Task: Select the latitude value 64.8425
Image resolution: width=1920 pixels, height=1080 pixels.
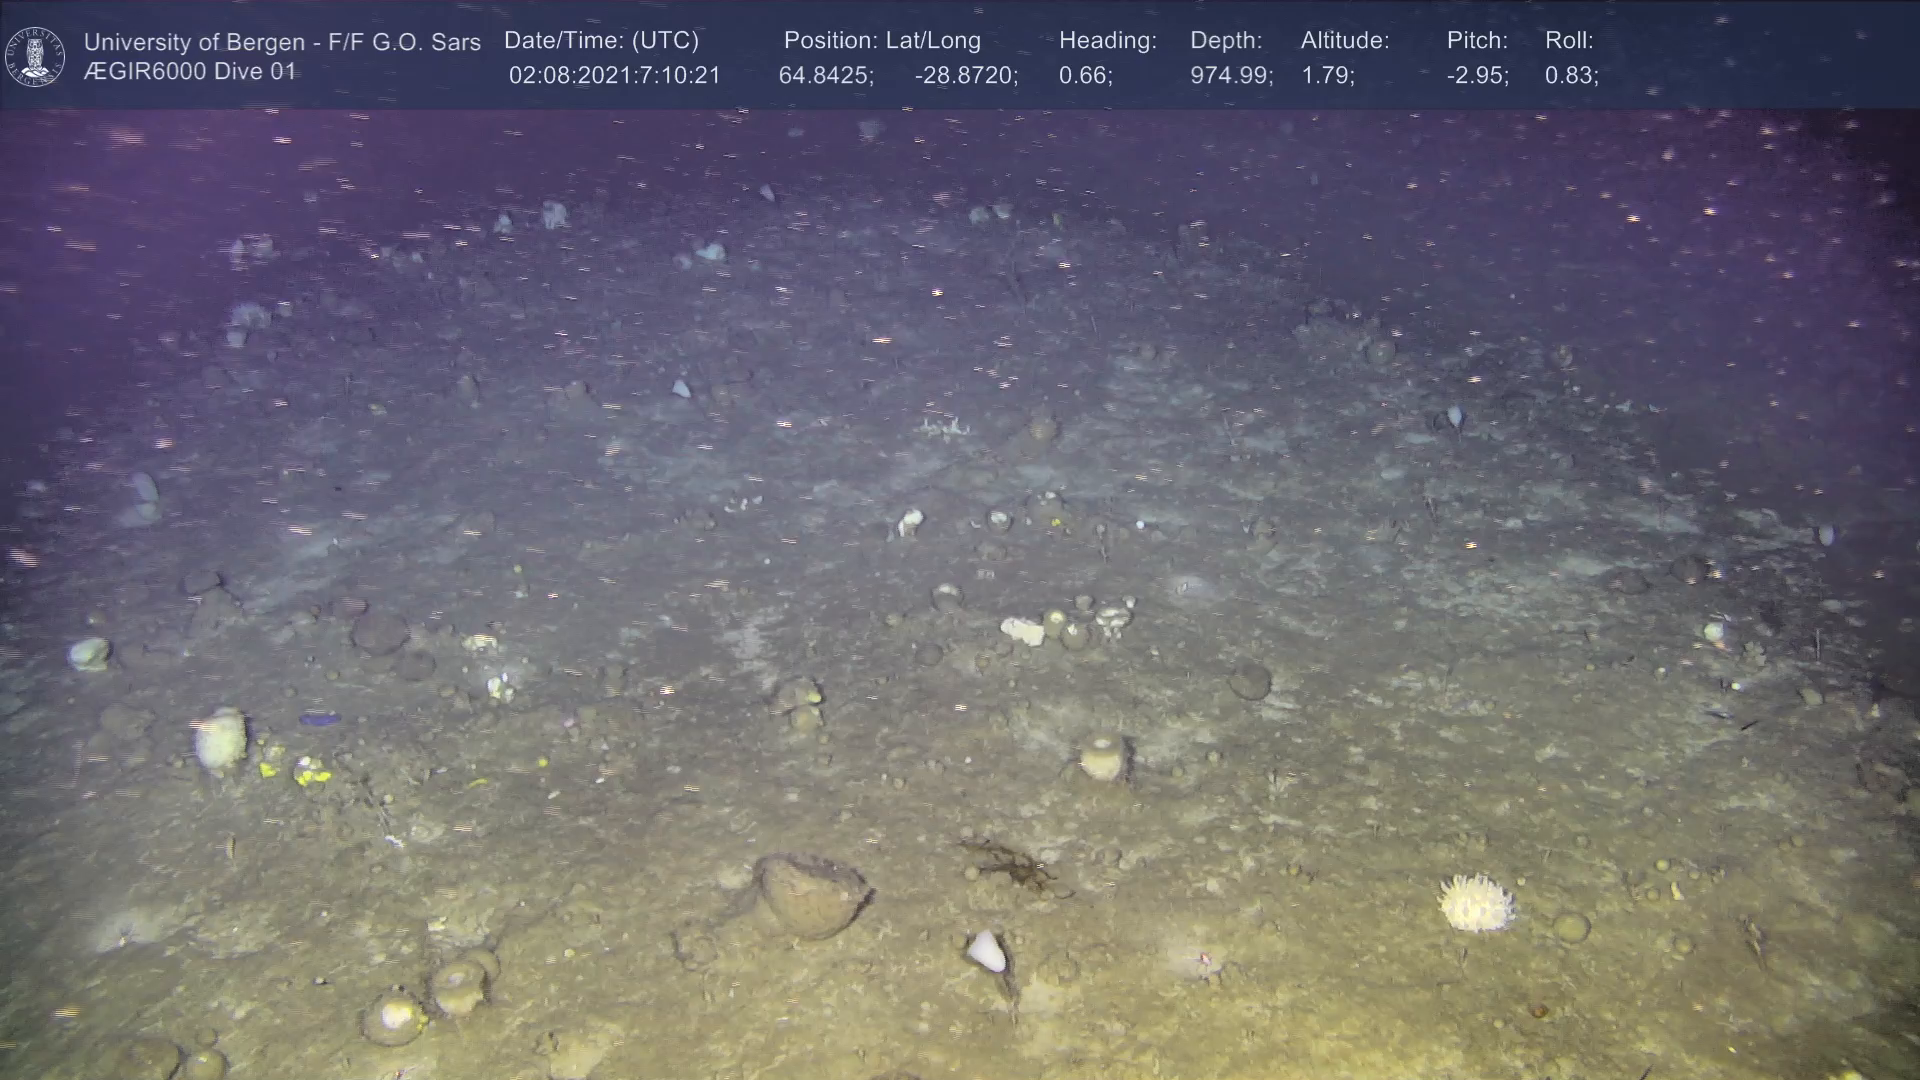Action: point(825,76)
